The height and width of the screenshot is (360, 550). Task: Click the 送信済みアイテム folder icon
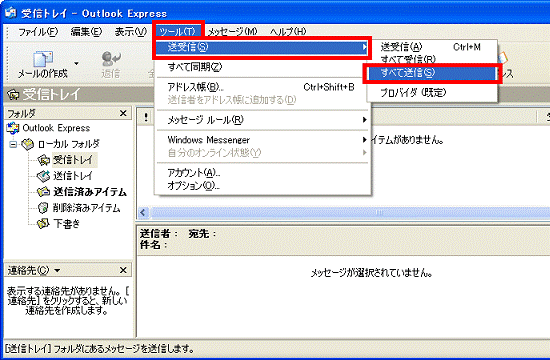(x=43, y=192)
